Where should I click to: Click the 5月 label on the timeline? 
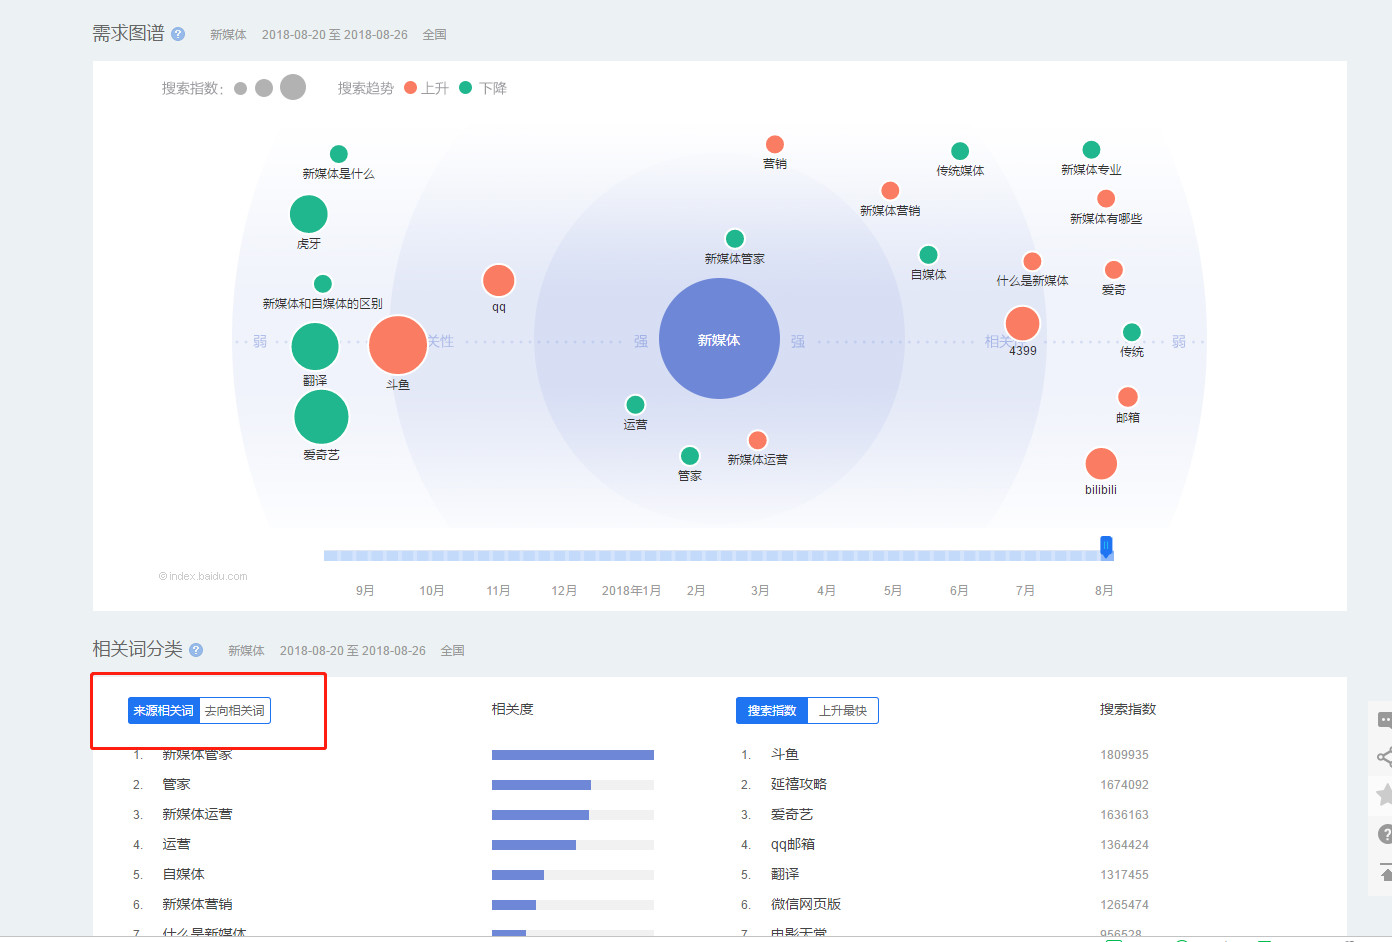point(893,591)
